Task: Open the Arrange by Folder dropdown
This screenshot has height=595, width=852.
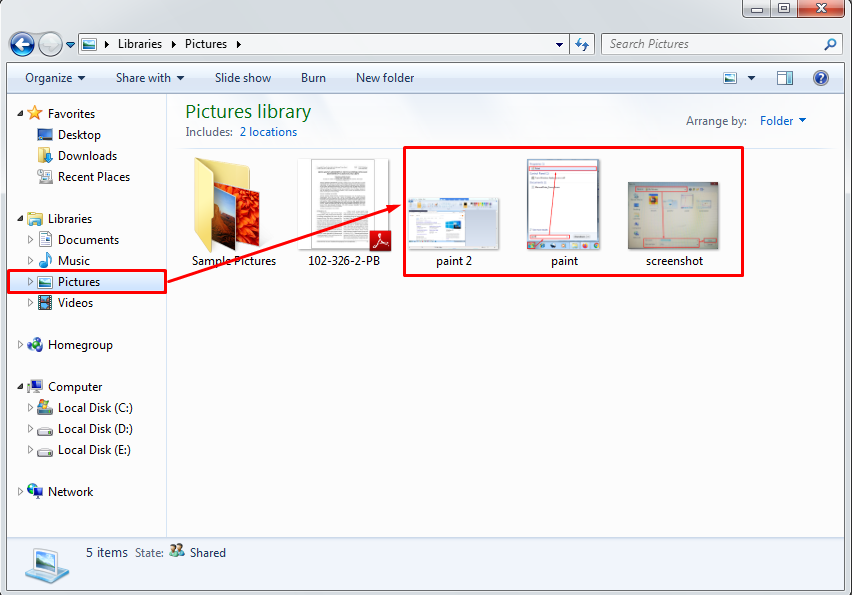Action: pyautogui.click(x=781, y=120)
